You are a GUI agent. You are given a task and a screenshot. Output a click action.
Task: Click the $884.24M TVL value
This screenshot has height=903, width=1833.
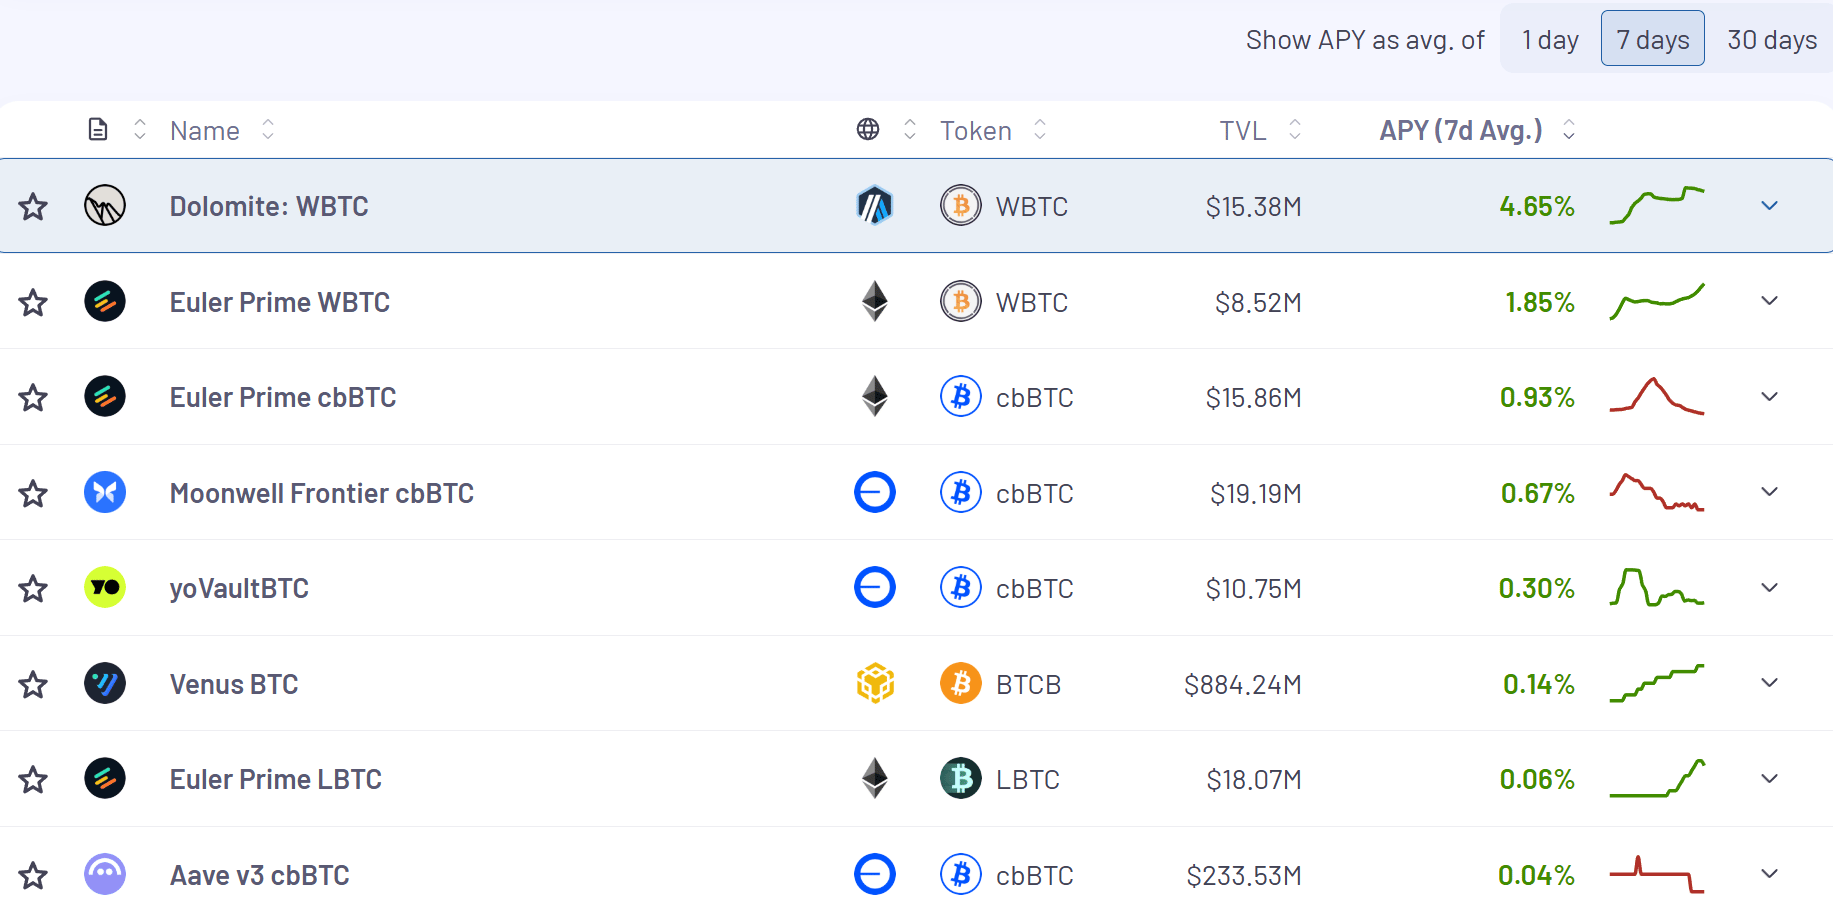[x=1243, y=684]
